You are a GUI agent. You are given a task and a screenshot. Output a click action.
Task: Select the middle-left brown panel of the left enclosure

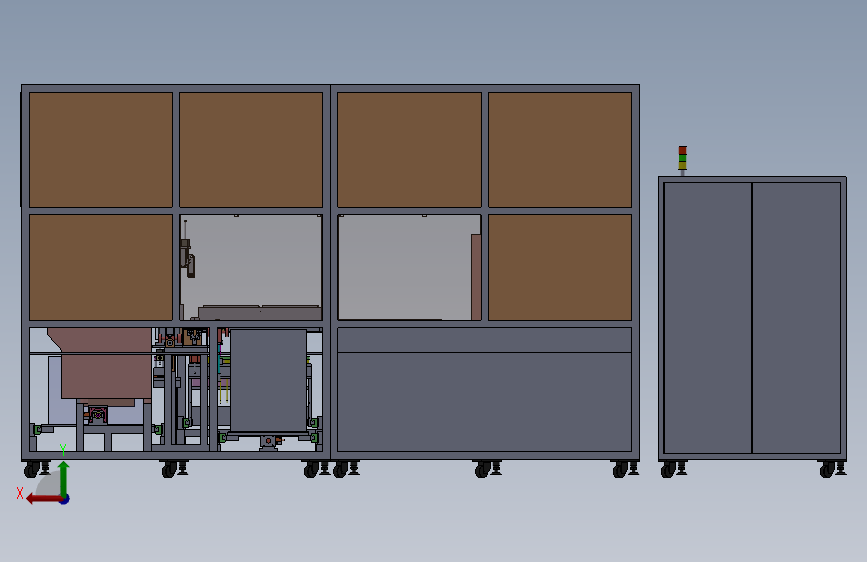pos(101,267)
